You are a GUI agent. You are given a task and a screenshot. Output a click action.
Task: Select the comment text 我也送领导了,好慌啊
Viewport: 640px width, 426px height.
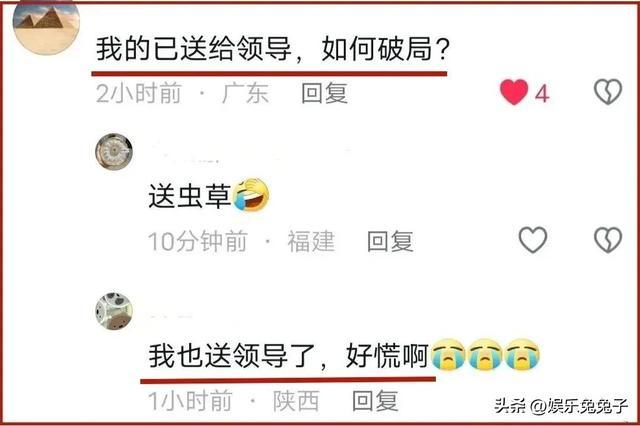[289, 355]
